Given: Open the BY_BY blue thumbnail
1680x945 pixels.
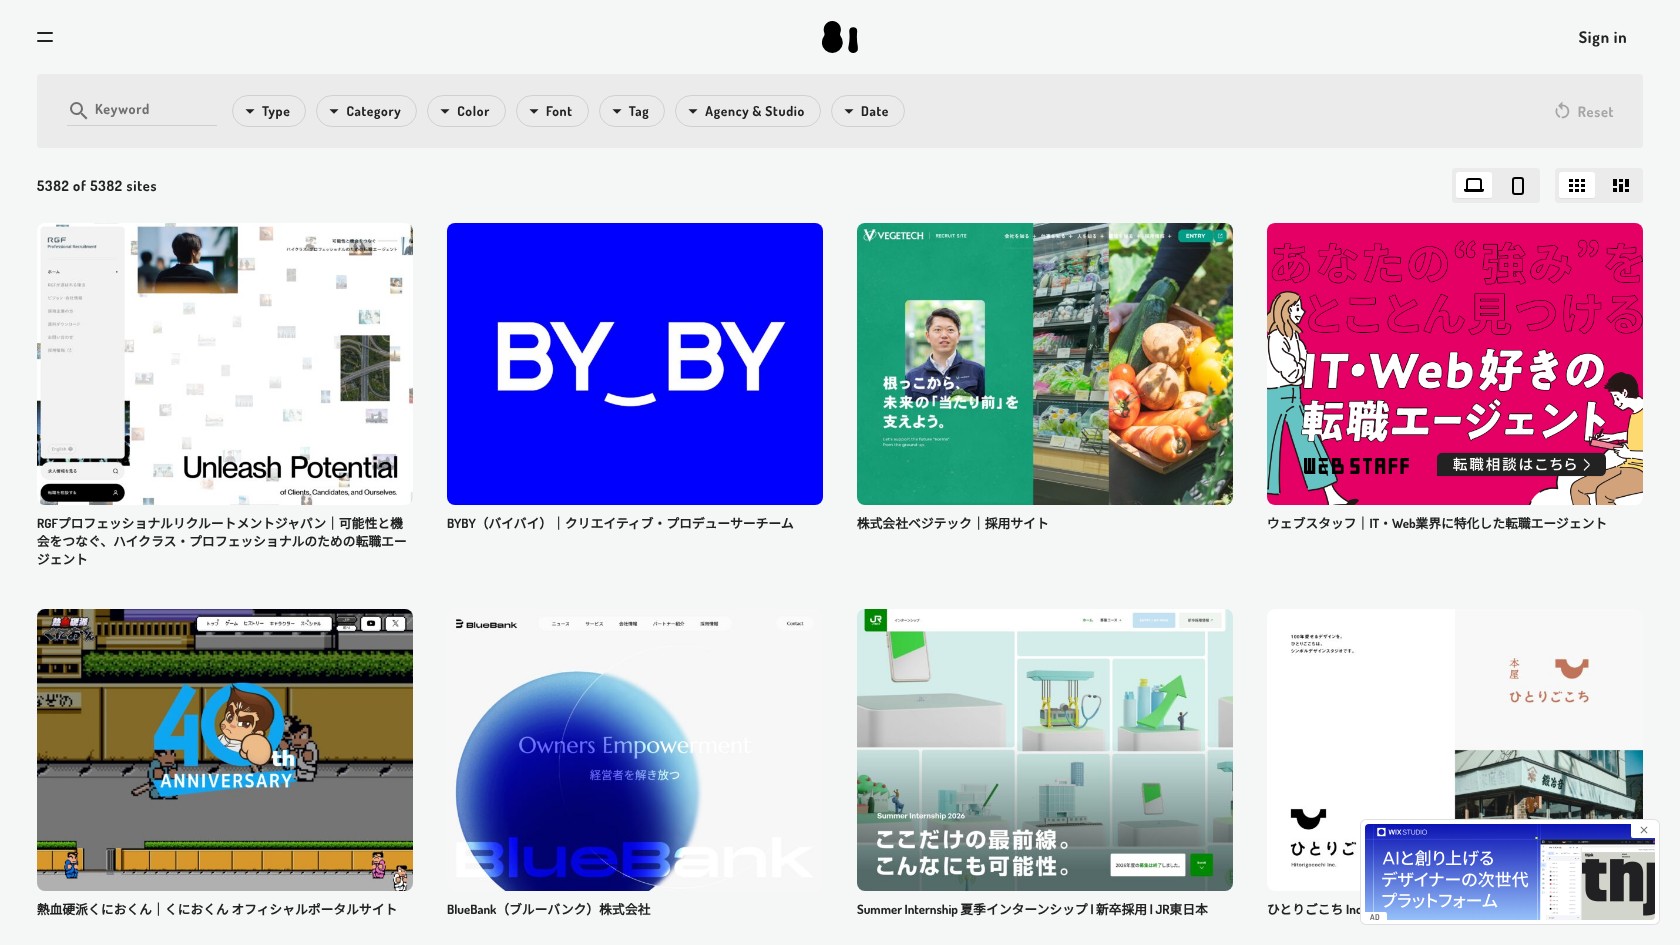Looking at the screenshot, I should point(635,364).
